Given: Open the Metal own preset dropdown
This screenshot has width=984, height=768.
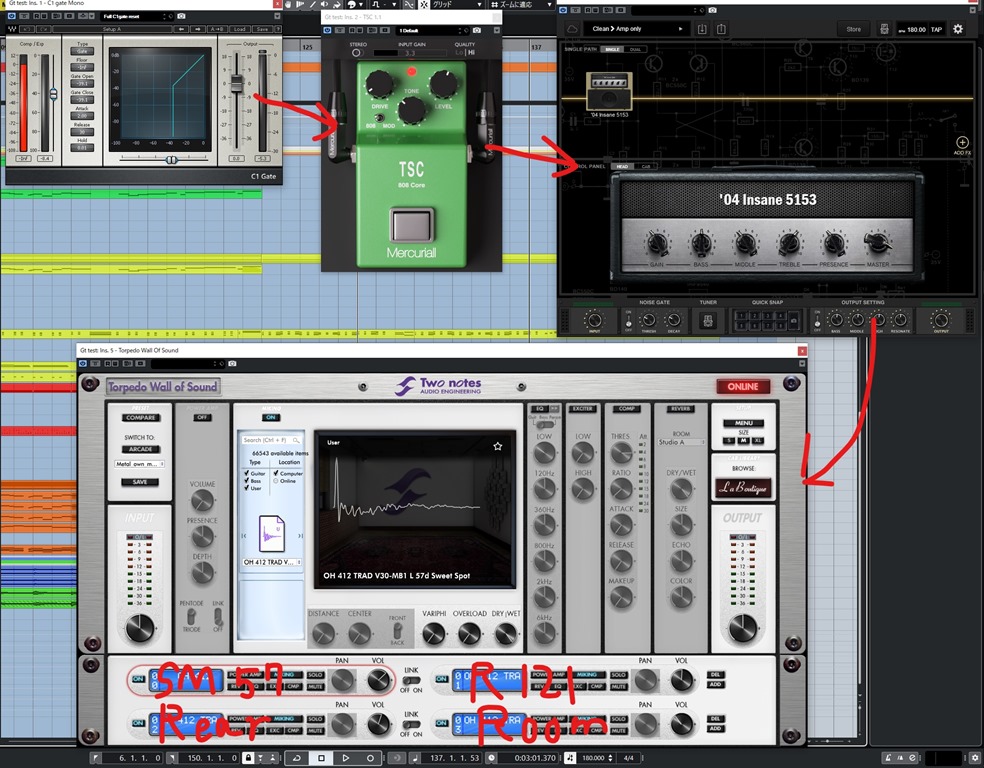Looking at the screenshot, I should [140, 464].
